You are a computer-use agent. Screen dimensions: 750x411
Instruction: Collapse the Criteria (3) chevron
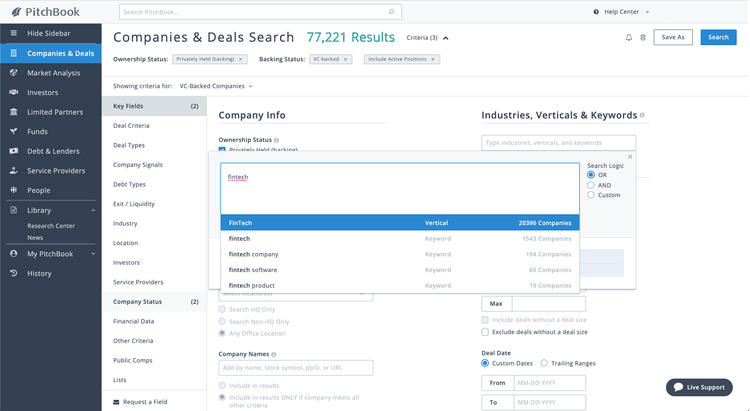pyautogui.click(x=446, y=37)
